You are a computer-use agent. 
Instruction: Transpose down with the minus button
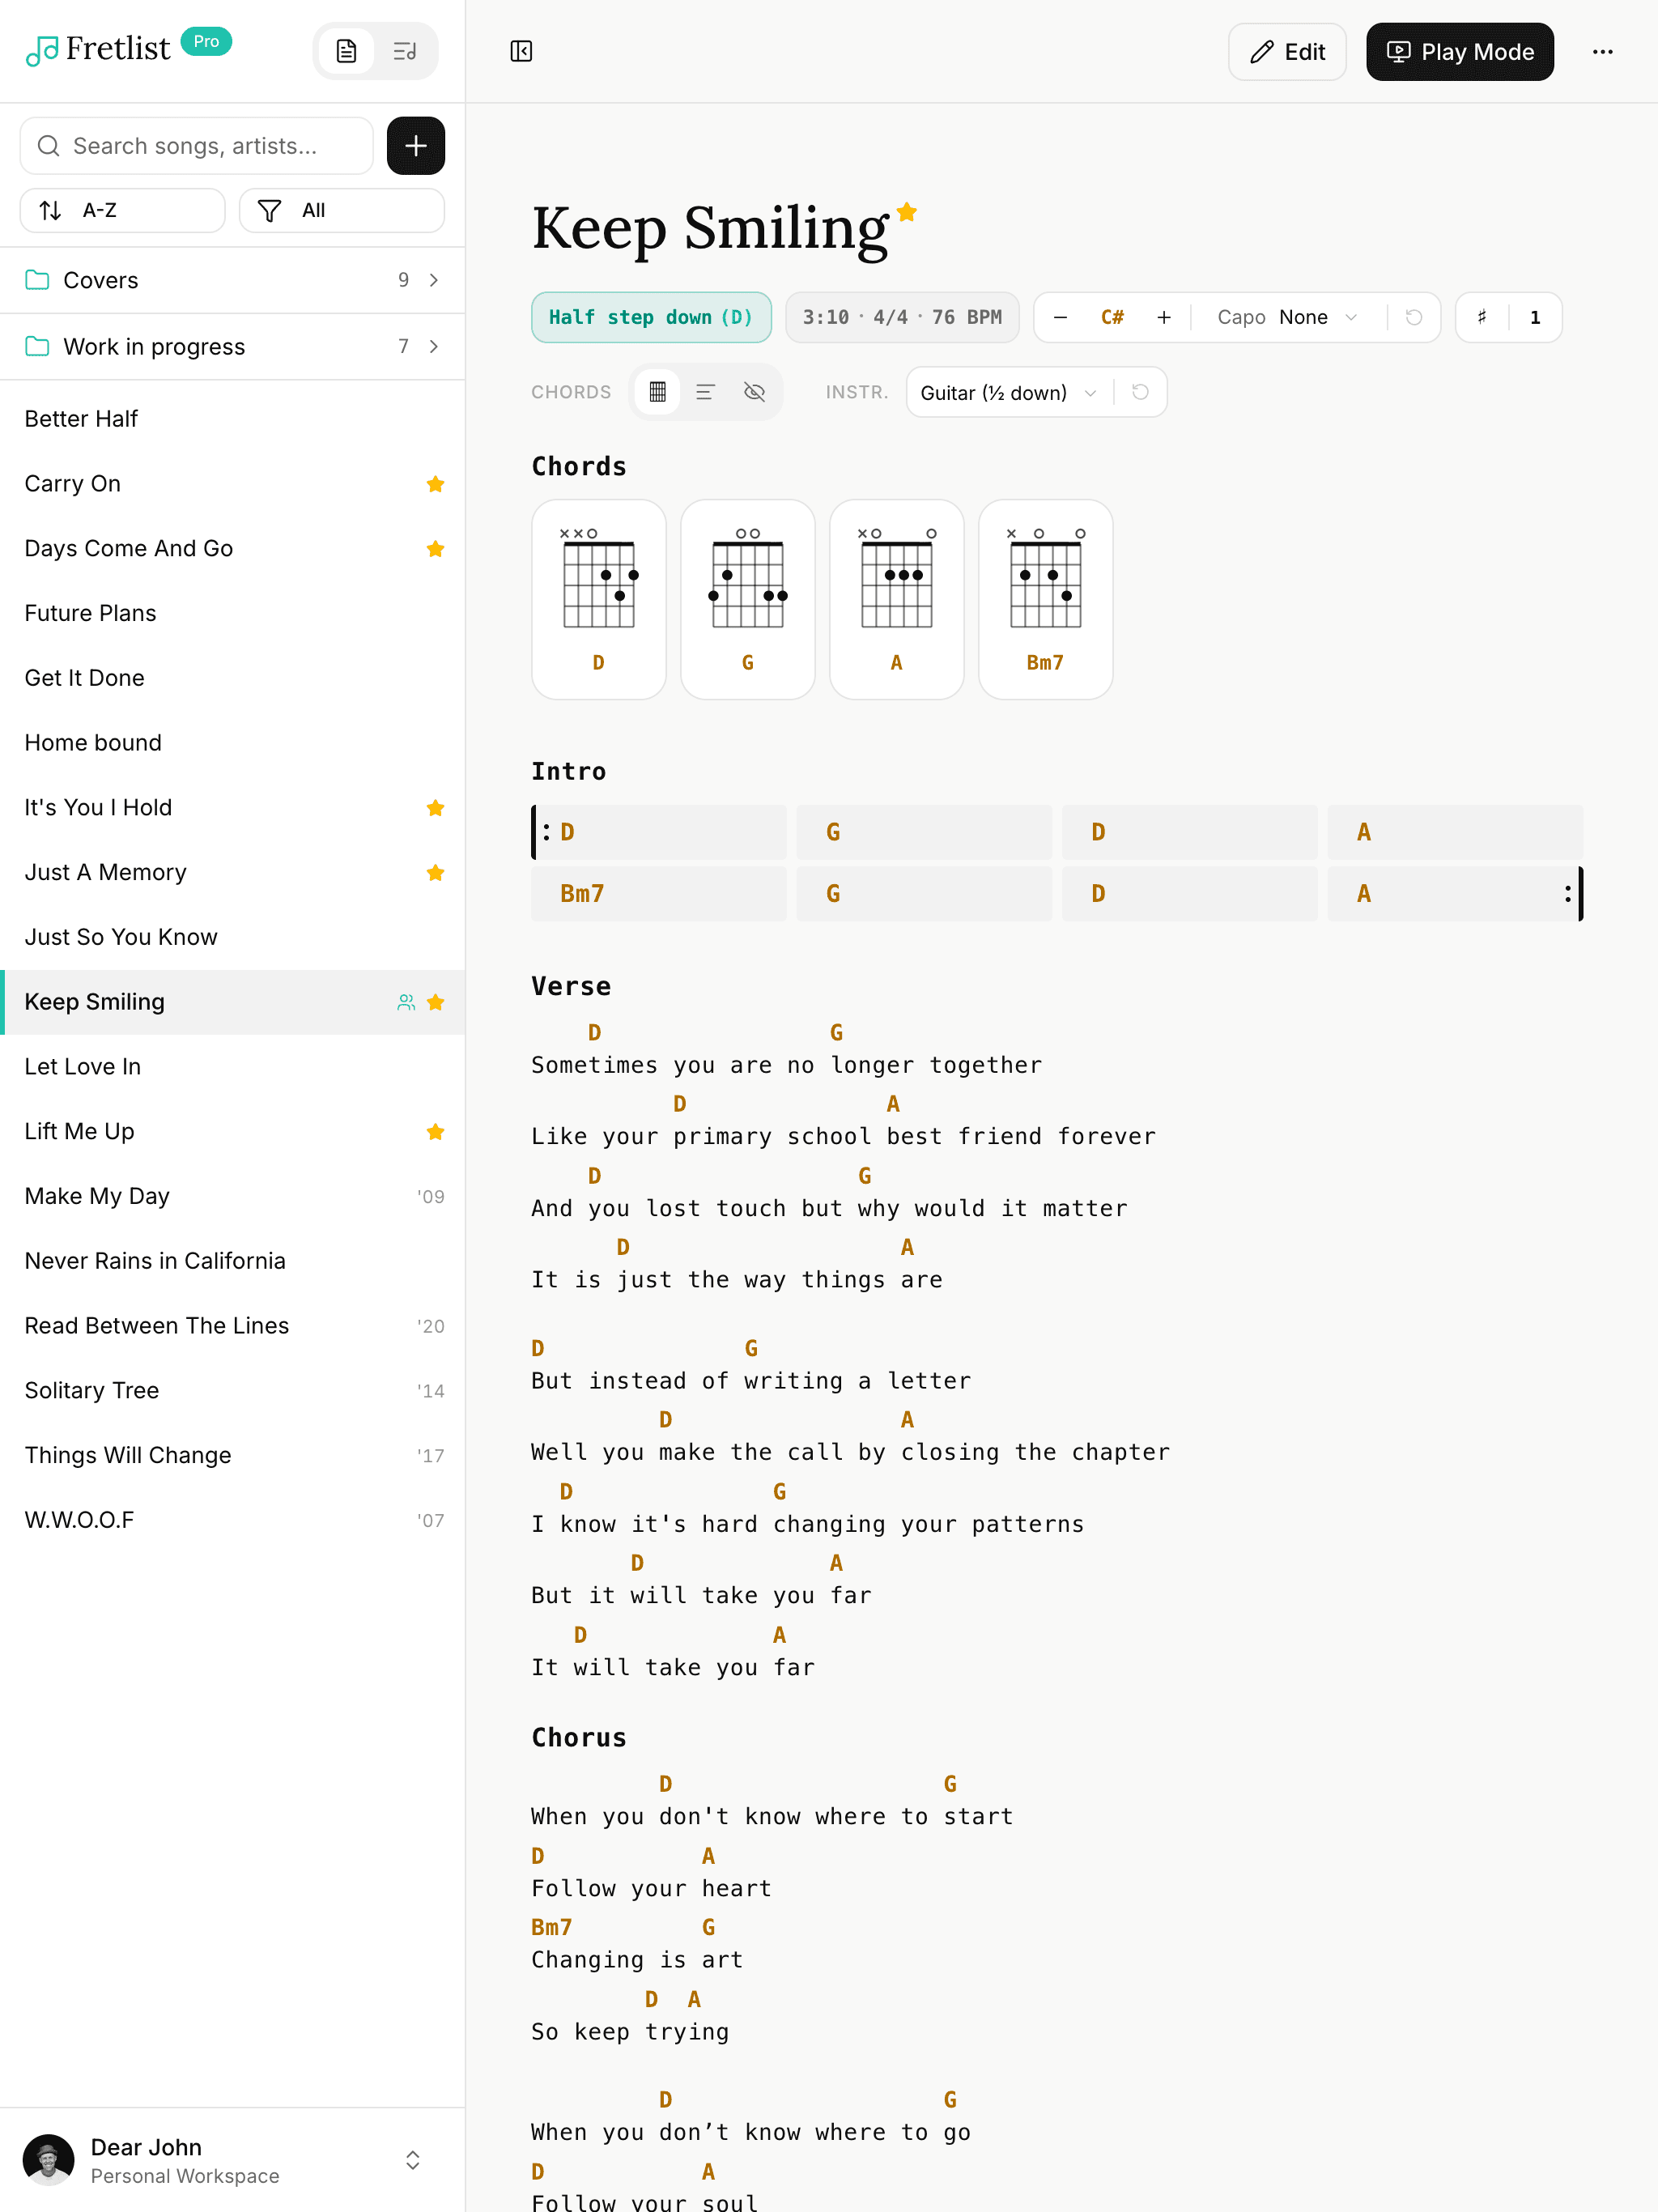coord(1060,317)
